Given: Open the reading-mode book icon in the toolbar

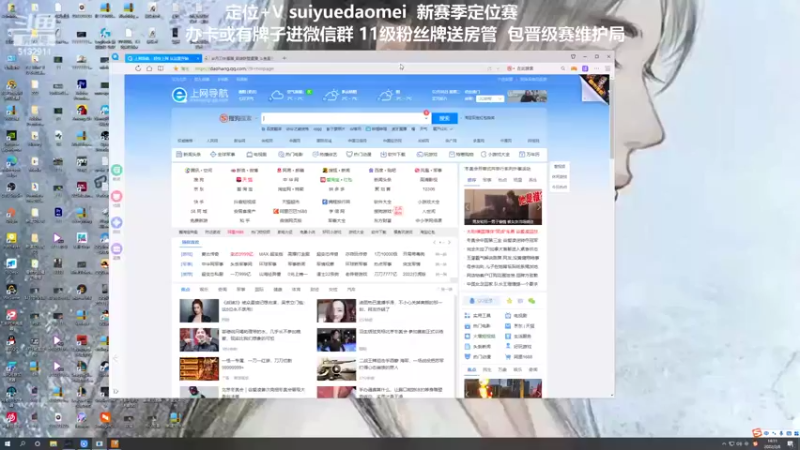Looking at the screenshot, I should [161, 68].
